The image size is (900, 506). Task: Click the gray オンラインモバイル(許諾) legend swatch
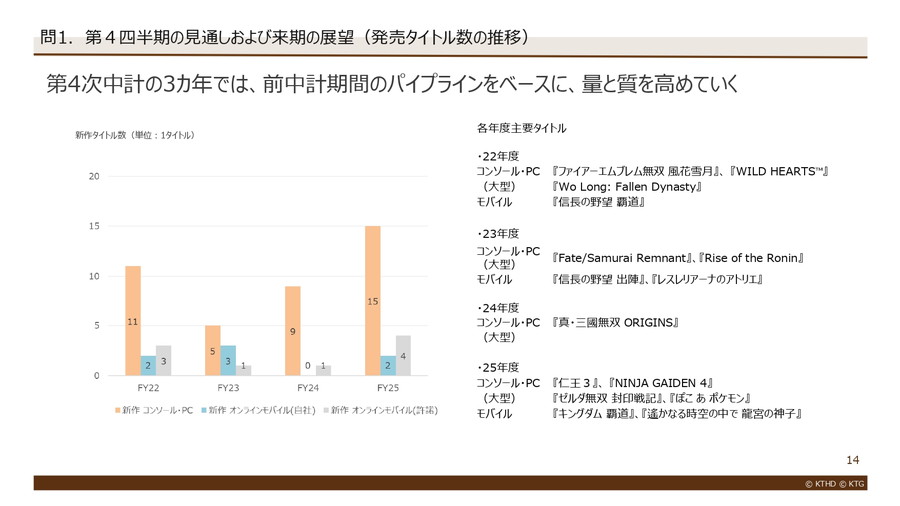(322, 410)
